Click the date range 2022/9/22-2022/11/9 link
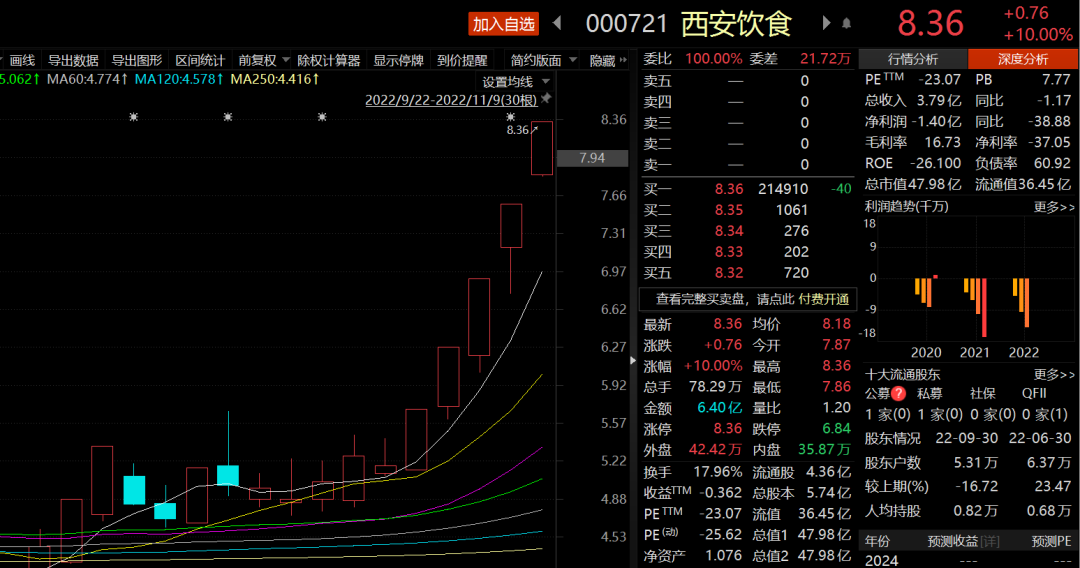The image size is (1080, 568). [x=450, y=101]
